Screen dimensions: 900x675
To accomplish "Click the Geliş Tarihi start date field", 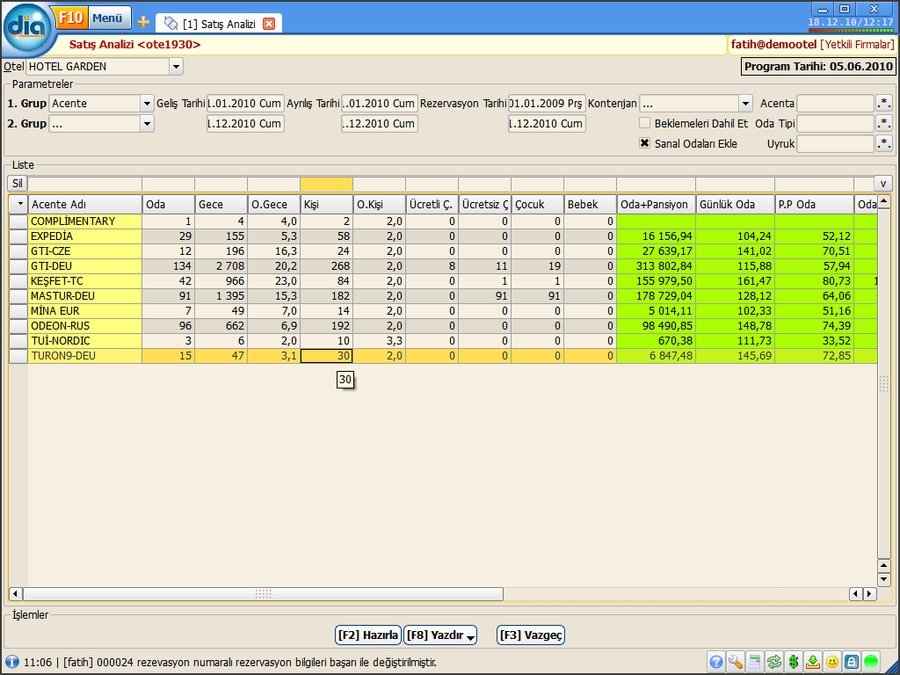I will (245, 103).
